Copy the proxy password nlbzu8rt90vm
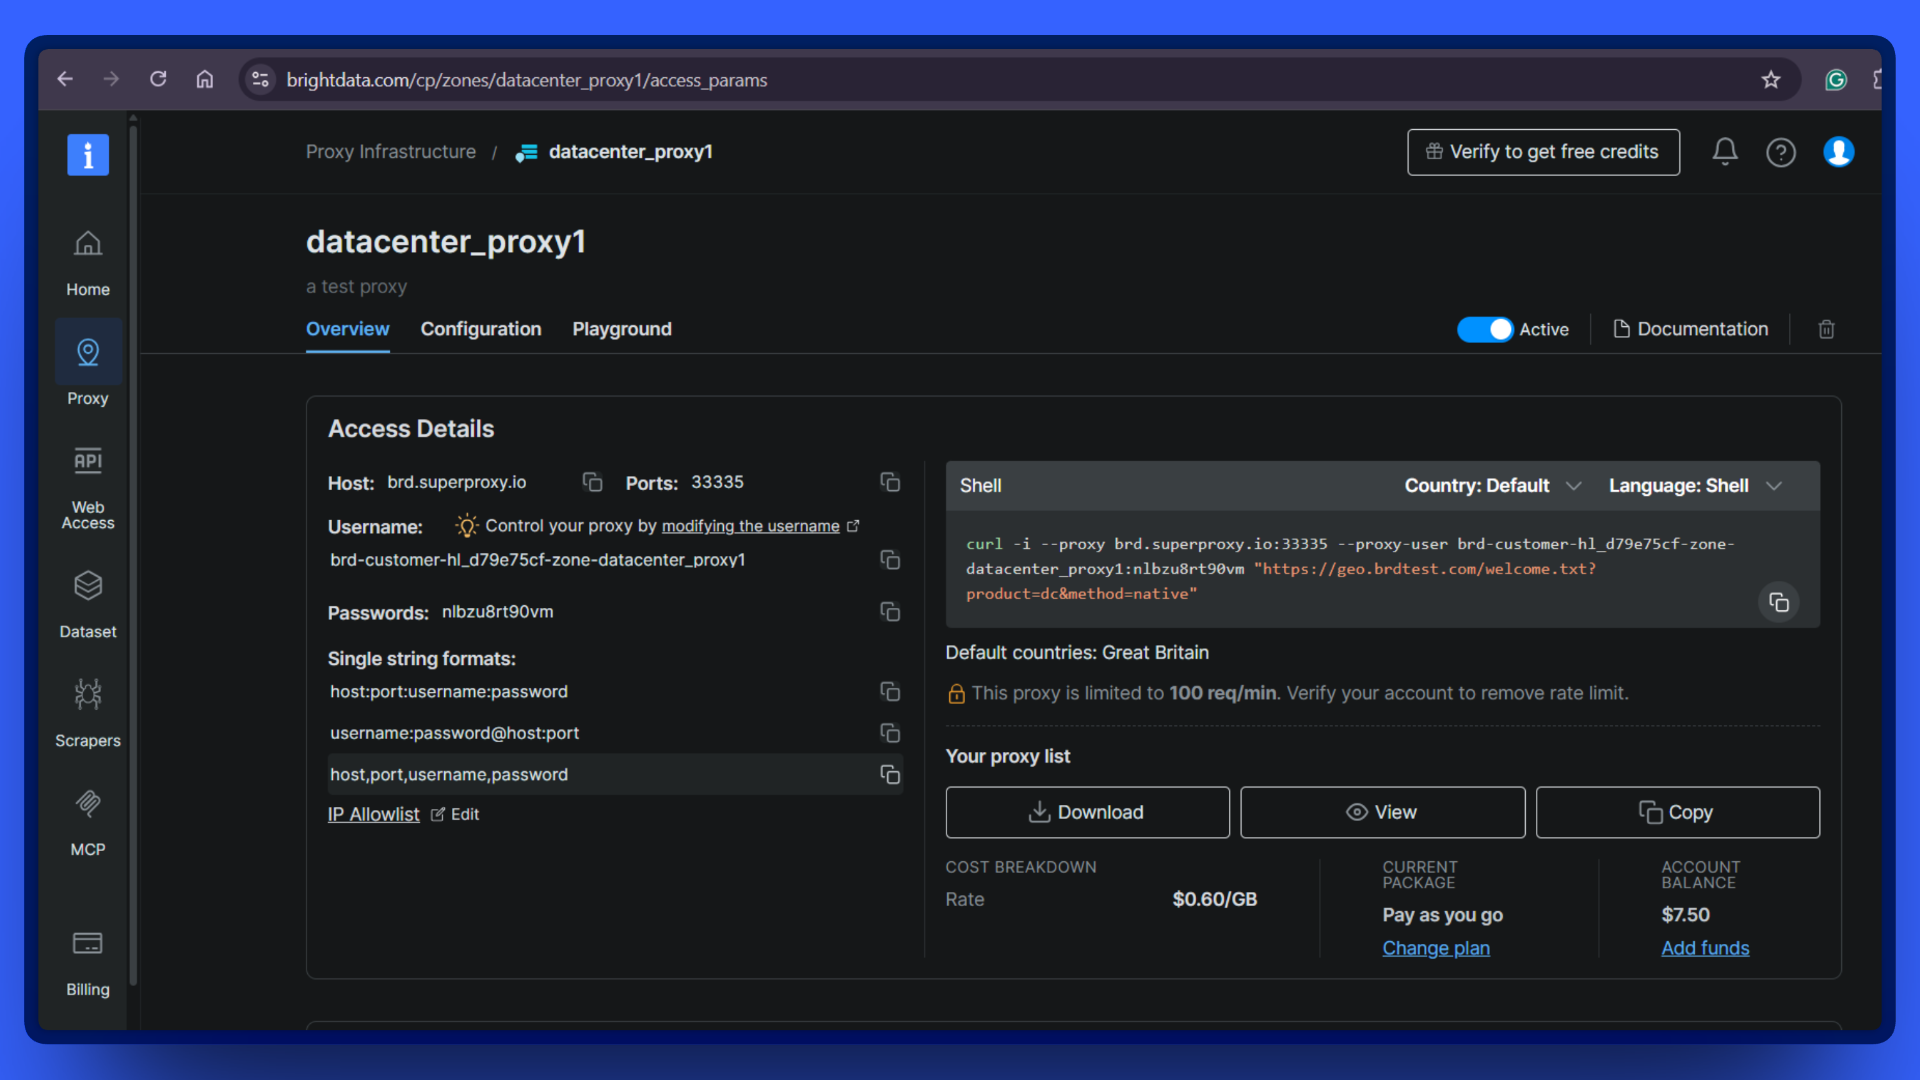1920x1080 pixels. [x=890, y=611]
